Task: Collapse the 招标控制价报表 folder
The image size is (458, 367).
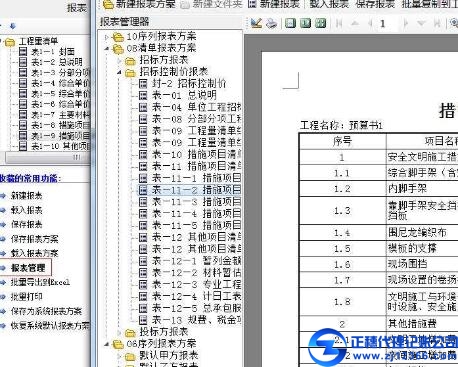Action: pos(119,72)
